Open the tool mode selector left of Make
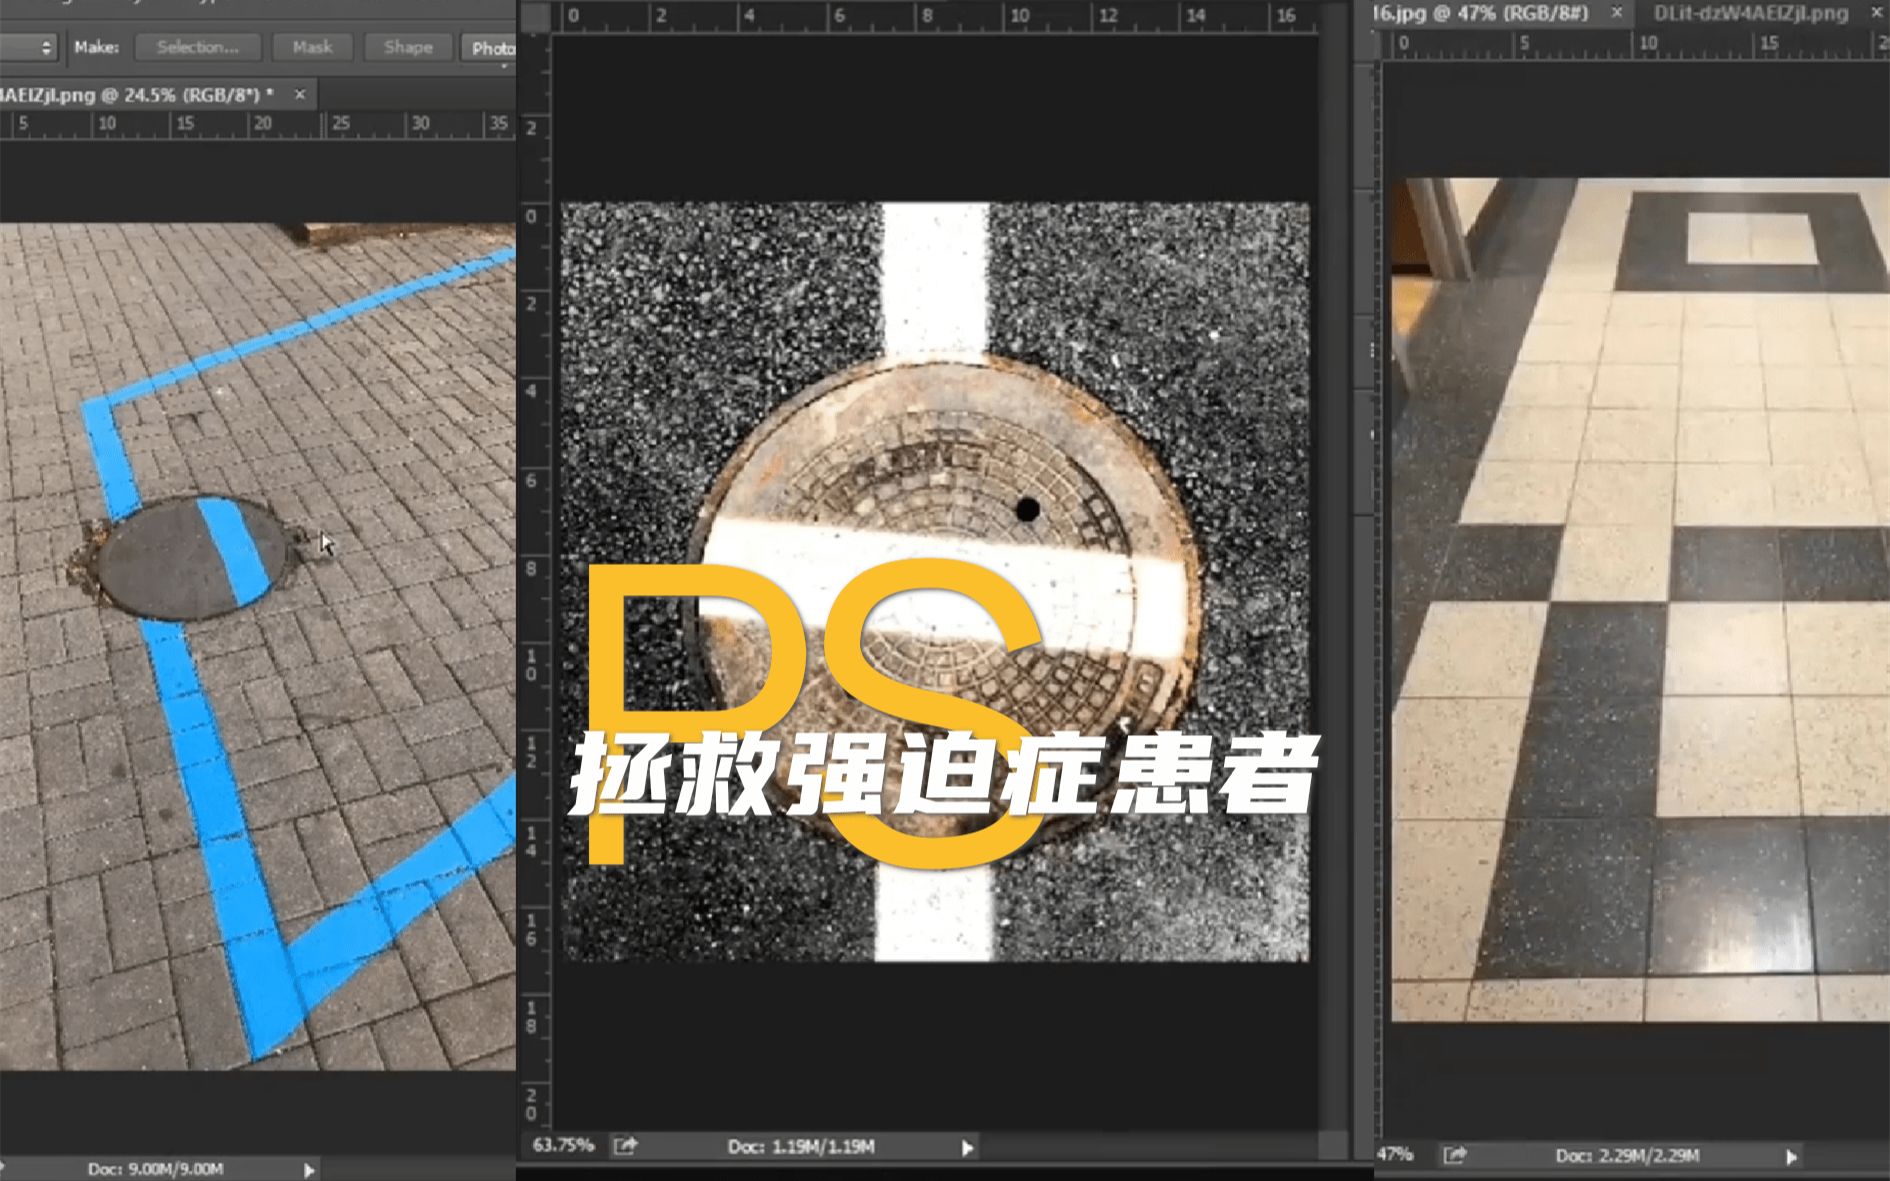Image resolution: width=1890 pixels, height=1181 pixels. (x=28, y=47)
